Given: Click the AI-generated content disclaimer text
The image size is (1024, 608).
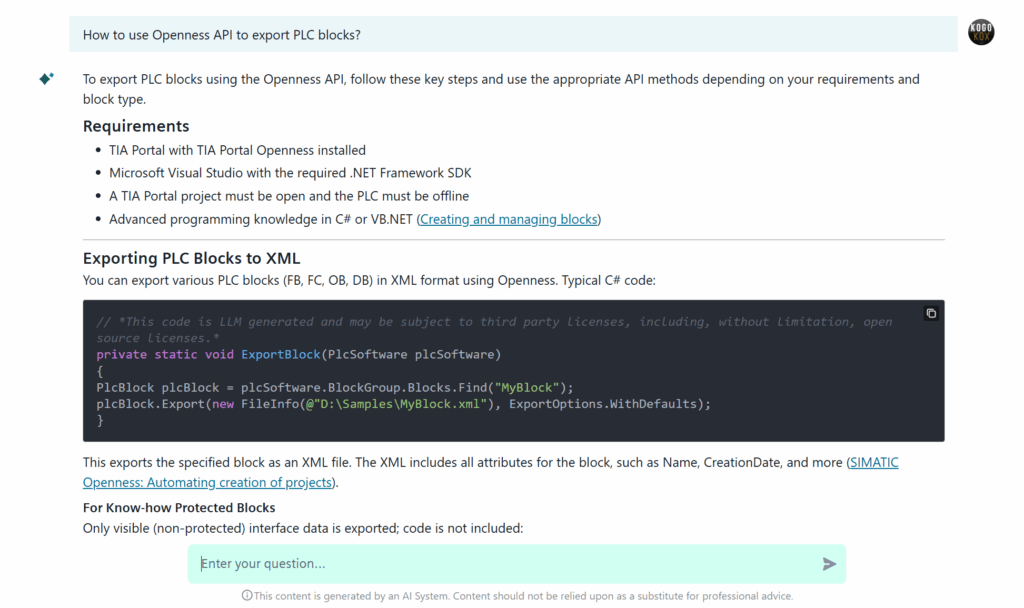Looking at the screenshot, I should [523, 596].
